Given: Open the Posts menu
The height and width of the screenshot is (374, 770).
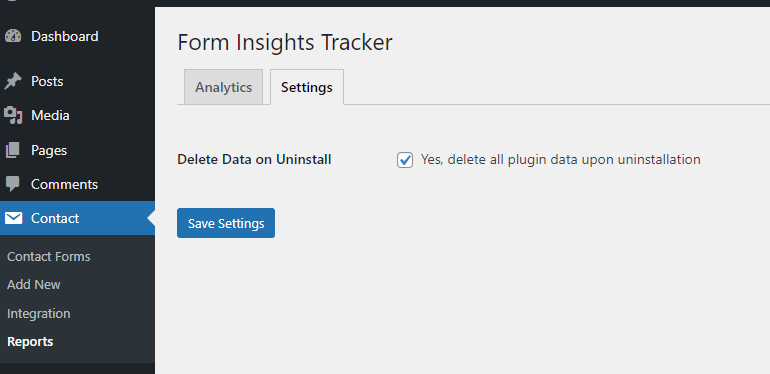Looking at the screenshot, I should pyautogui.click(x=47, y=81).
